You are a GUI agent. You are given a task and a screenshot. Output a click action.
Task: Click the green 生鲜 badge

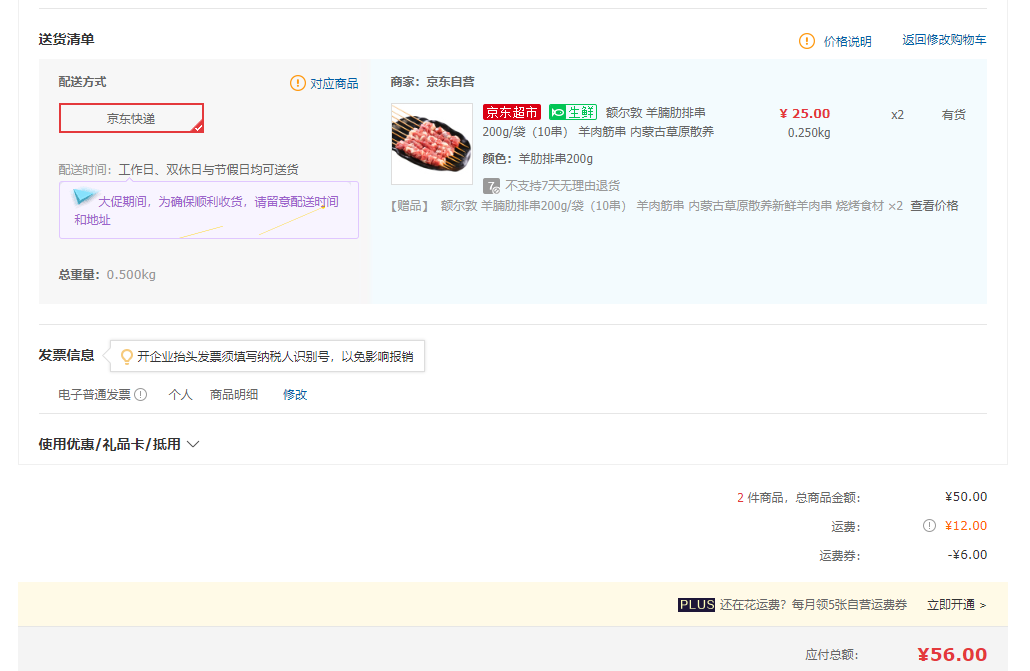point(573,112)
